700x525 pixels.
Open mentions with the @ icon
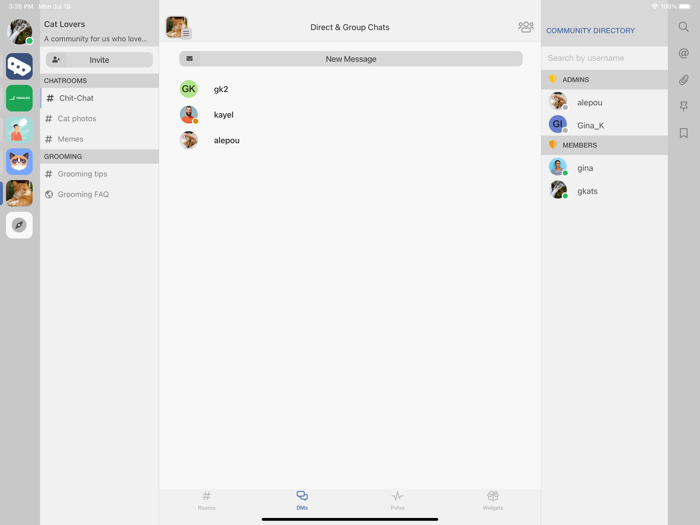[683, 54]
